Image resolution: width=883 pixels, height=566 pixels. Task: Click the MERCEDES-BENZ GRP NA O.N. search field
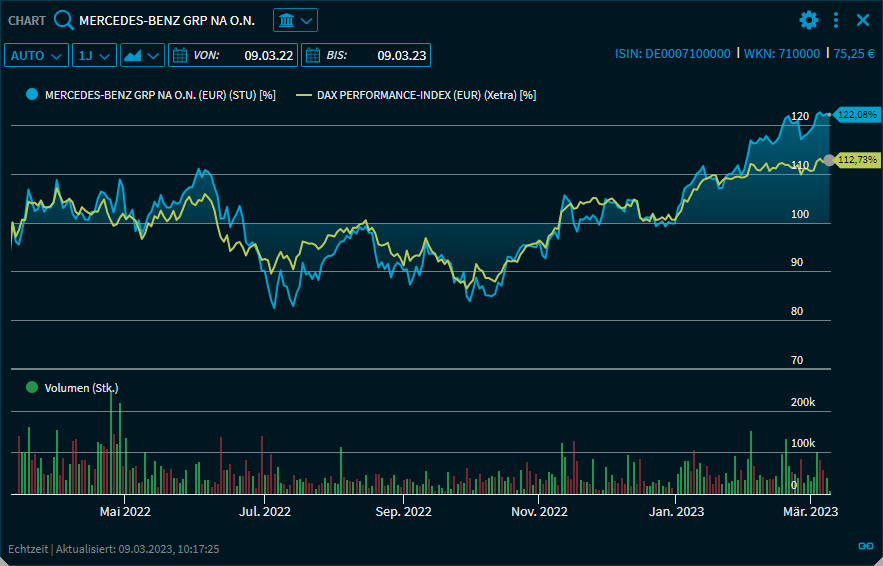click(x=166, y=20)
